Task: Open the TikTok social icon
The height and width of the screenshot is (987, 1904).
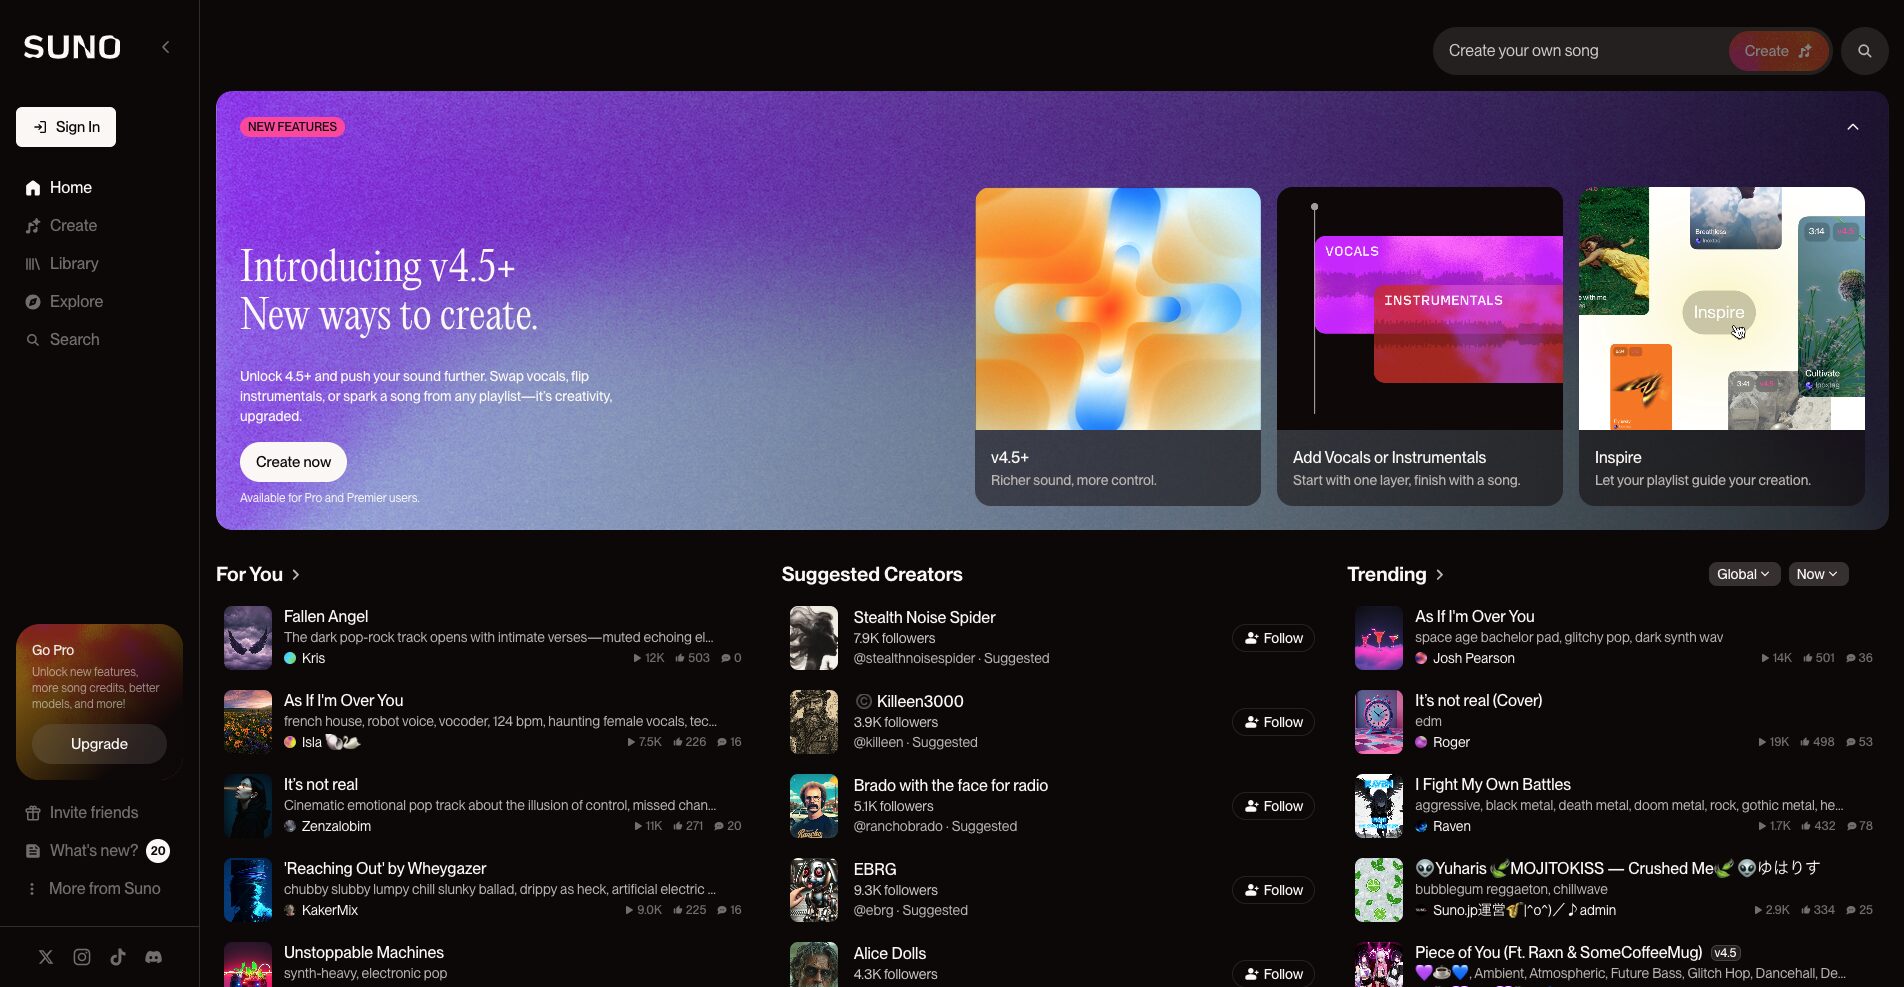Action: pyautogui.click(x=118, y=957)
